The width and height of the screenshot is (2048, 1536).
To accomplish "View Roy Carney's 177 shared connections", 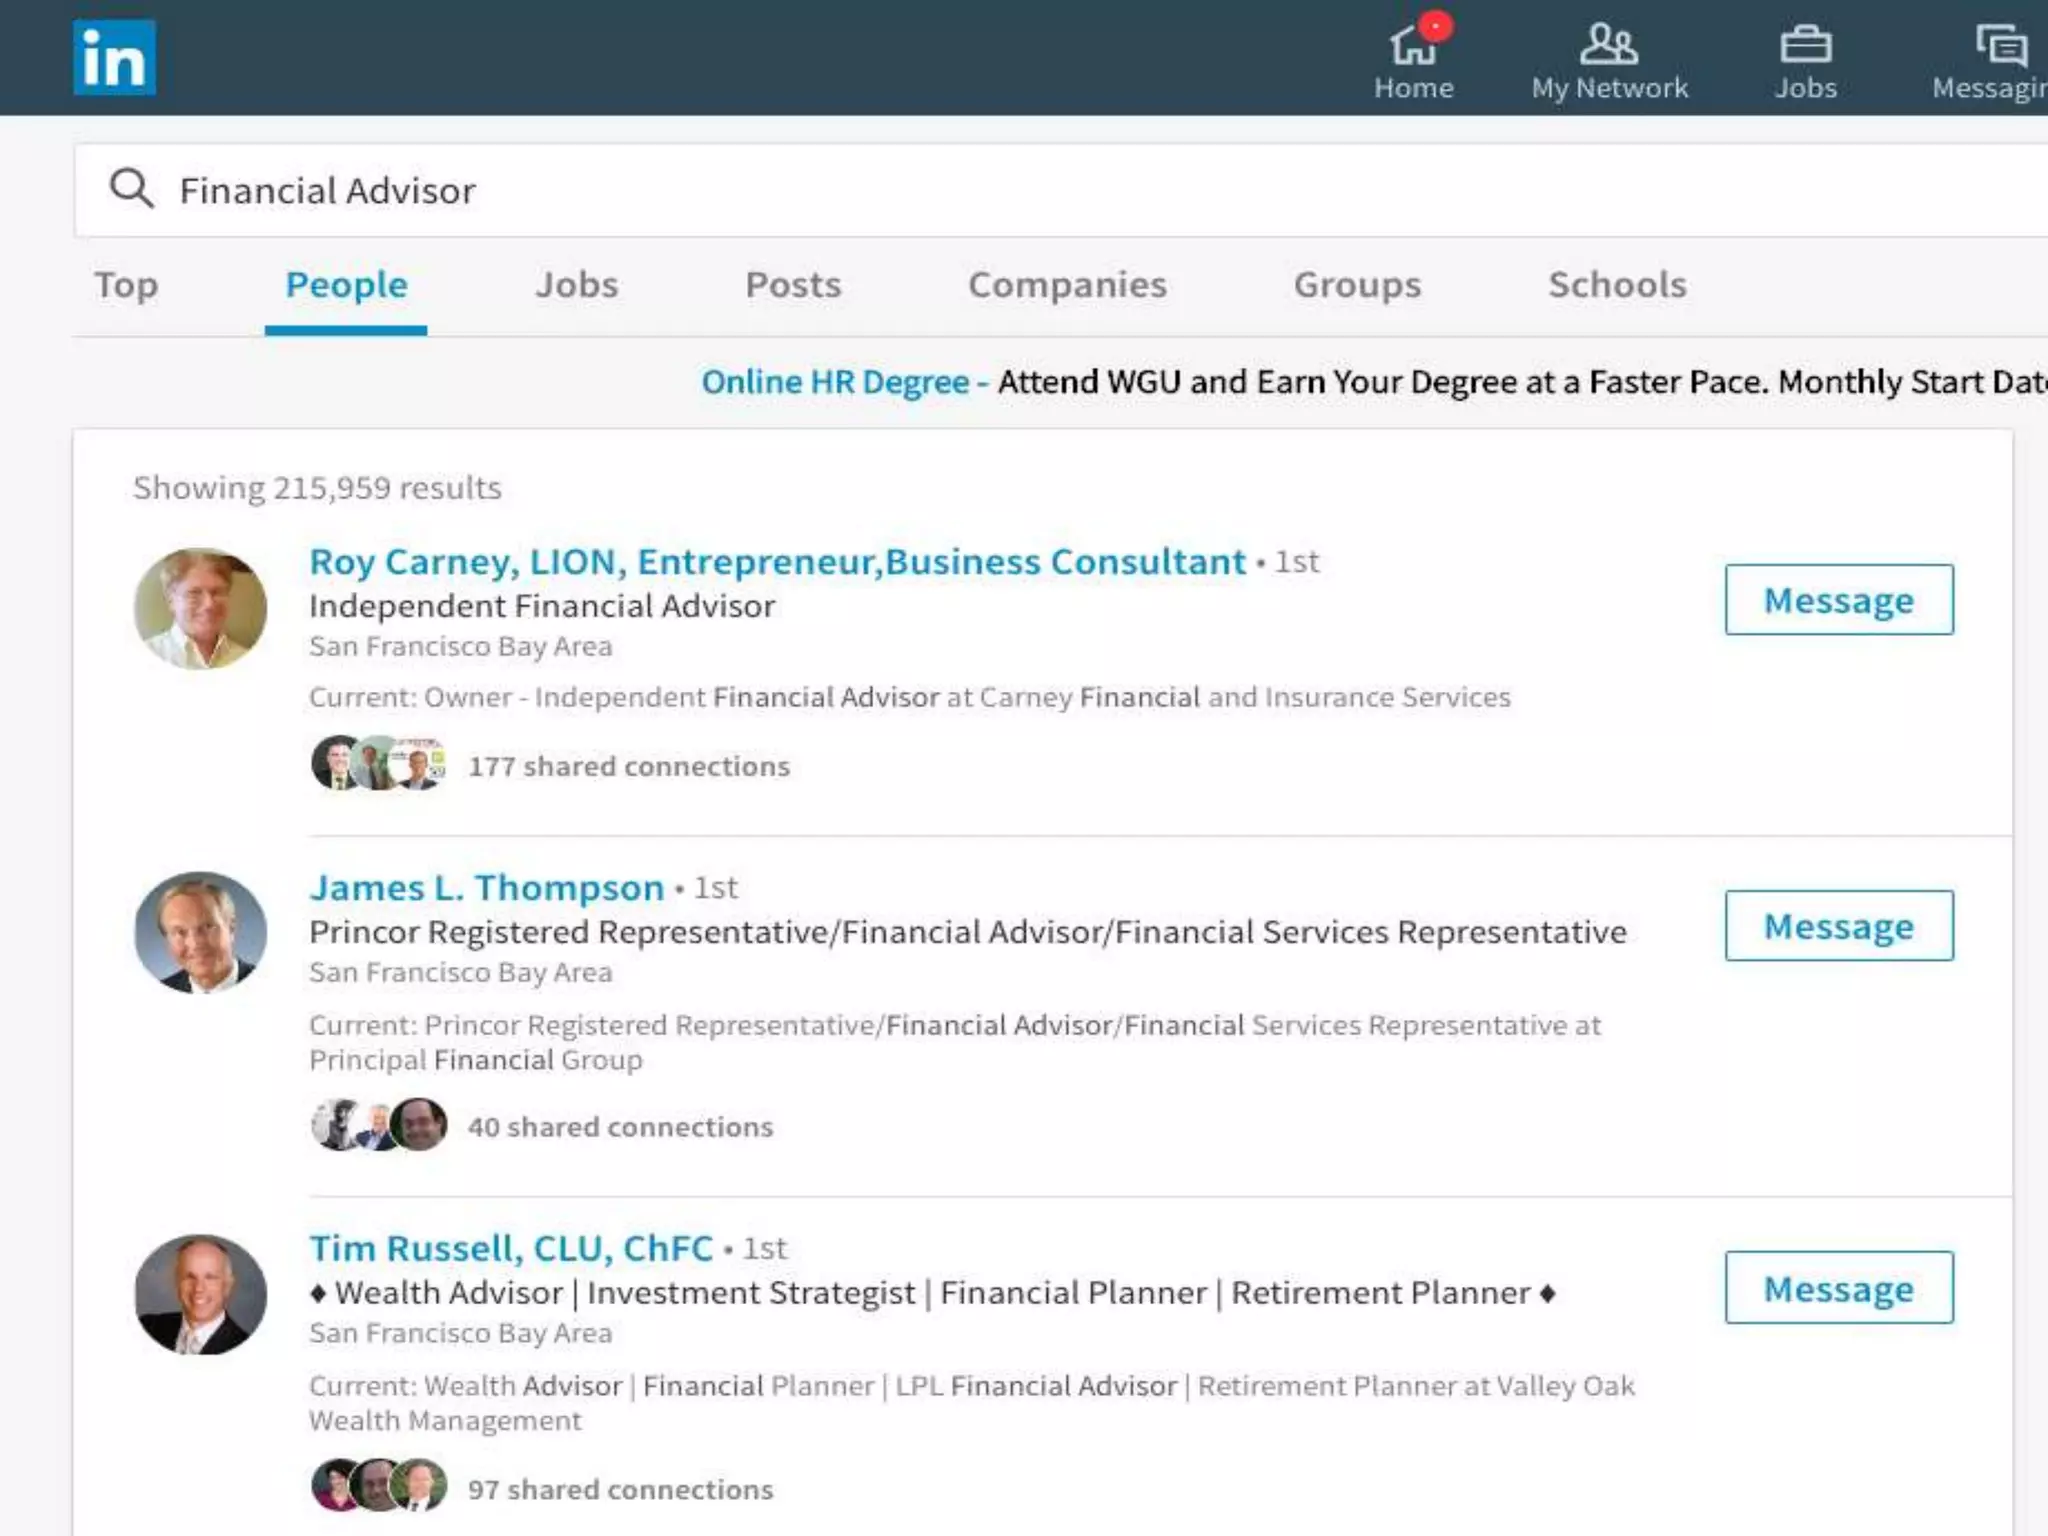I will click(x=629, y=767).
